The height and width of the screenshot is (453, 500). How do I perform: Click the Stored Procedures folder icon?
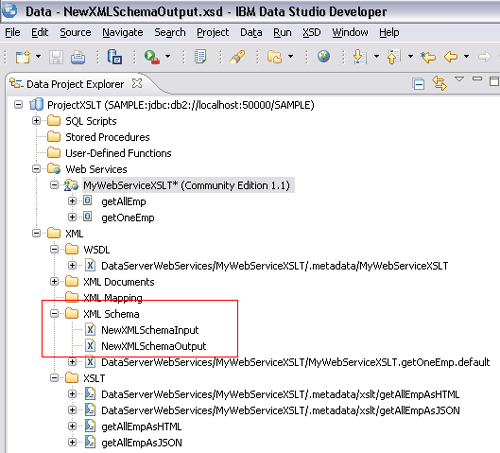(x=54, y=137)
